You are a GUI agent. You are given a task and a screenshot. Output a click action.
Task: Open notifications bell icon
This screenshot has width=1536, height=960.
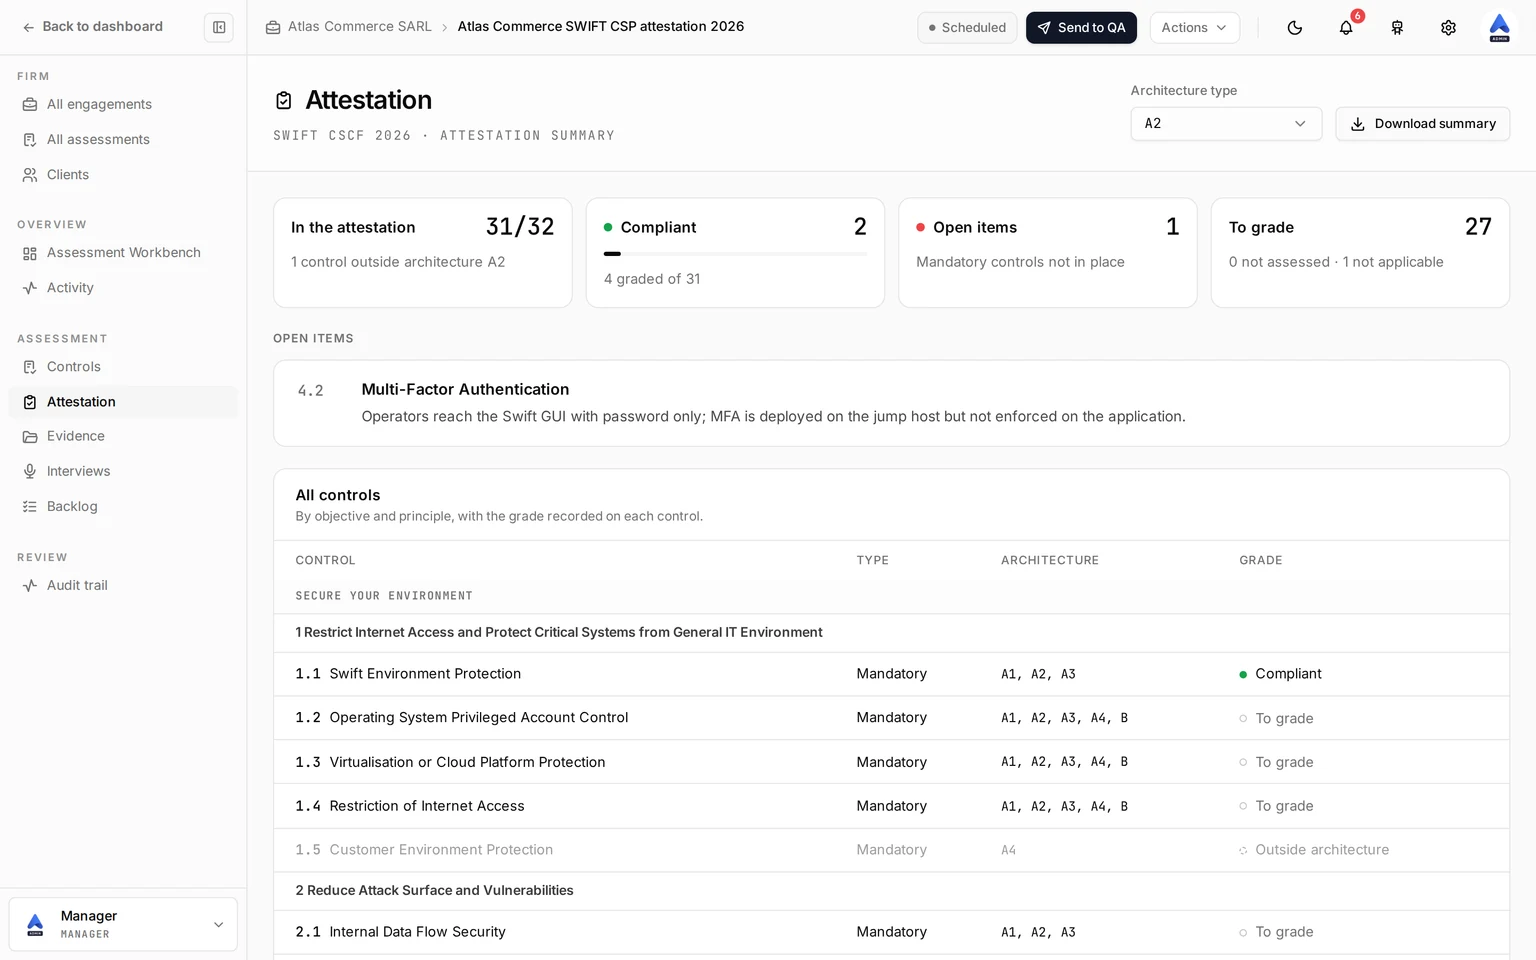pos(1346,28)
